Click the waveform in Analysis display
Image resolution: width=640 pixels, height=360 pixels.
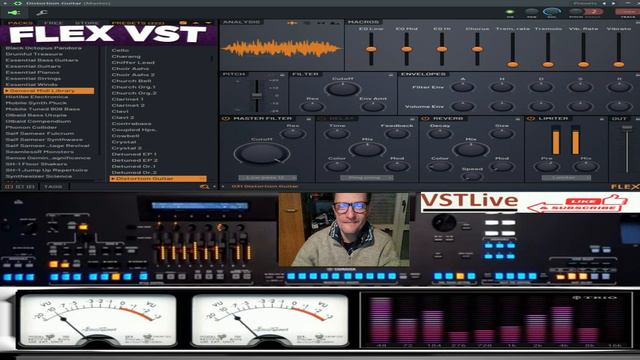click(x=282, y=48)
